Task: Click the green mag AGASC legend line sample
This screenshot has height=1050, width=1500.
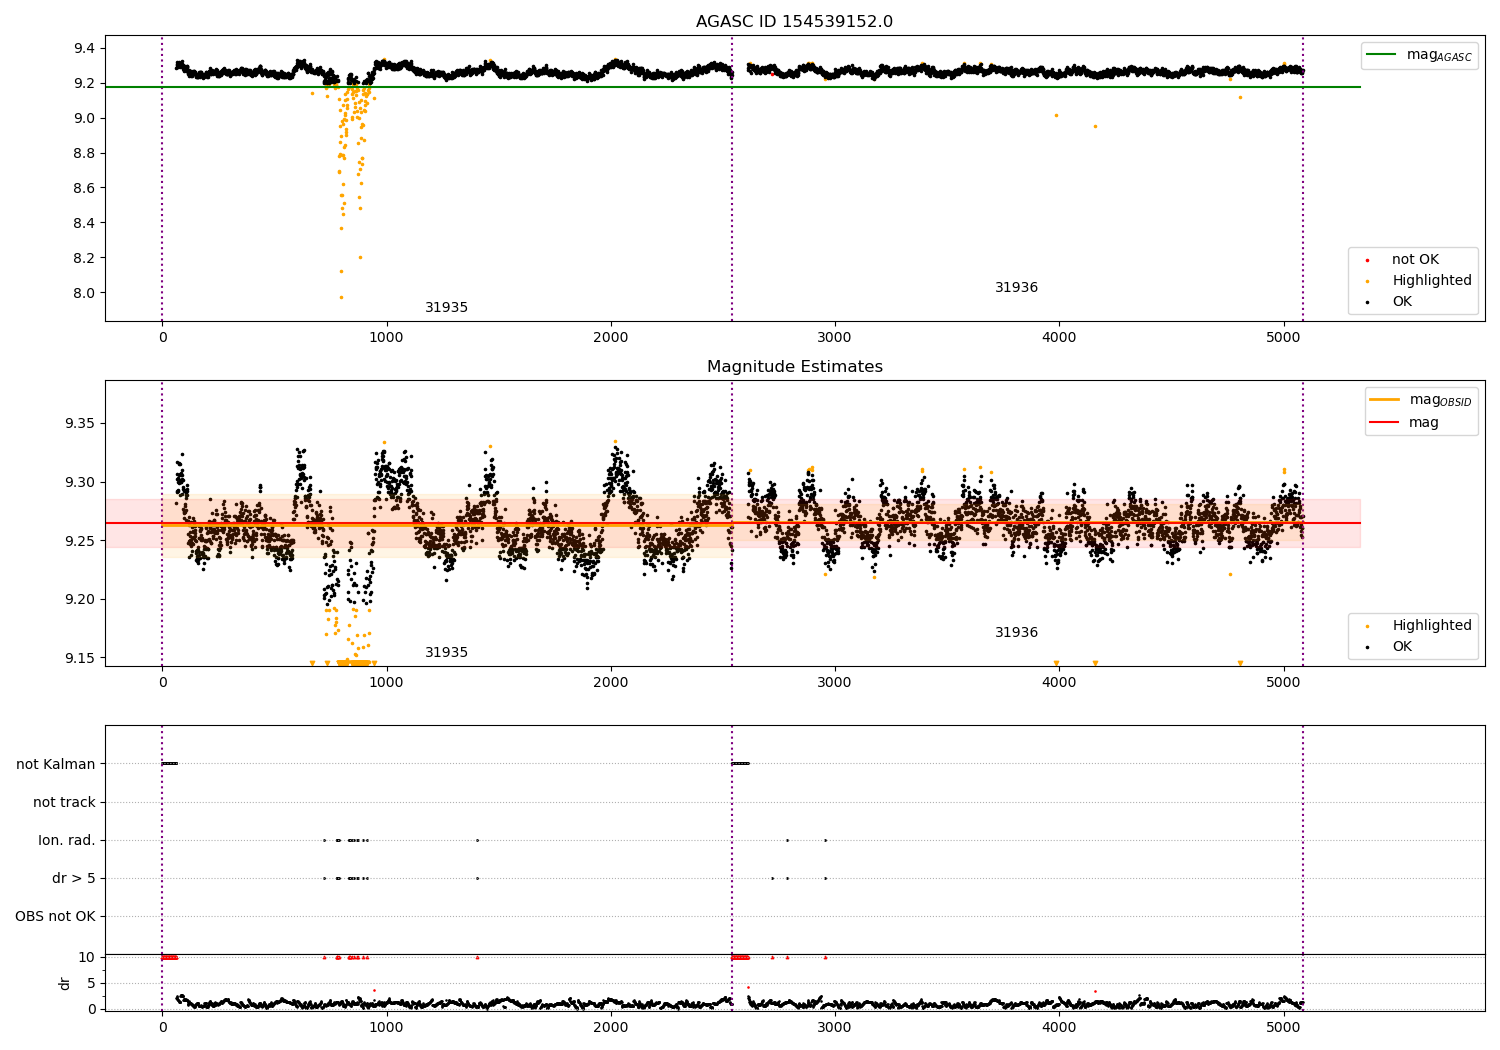Action: coord(1381,55)
